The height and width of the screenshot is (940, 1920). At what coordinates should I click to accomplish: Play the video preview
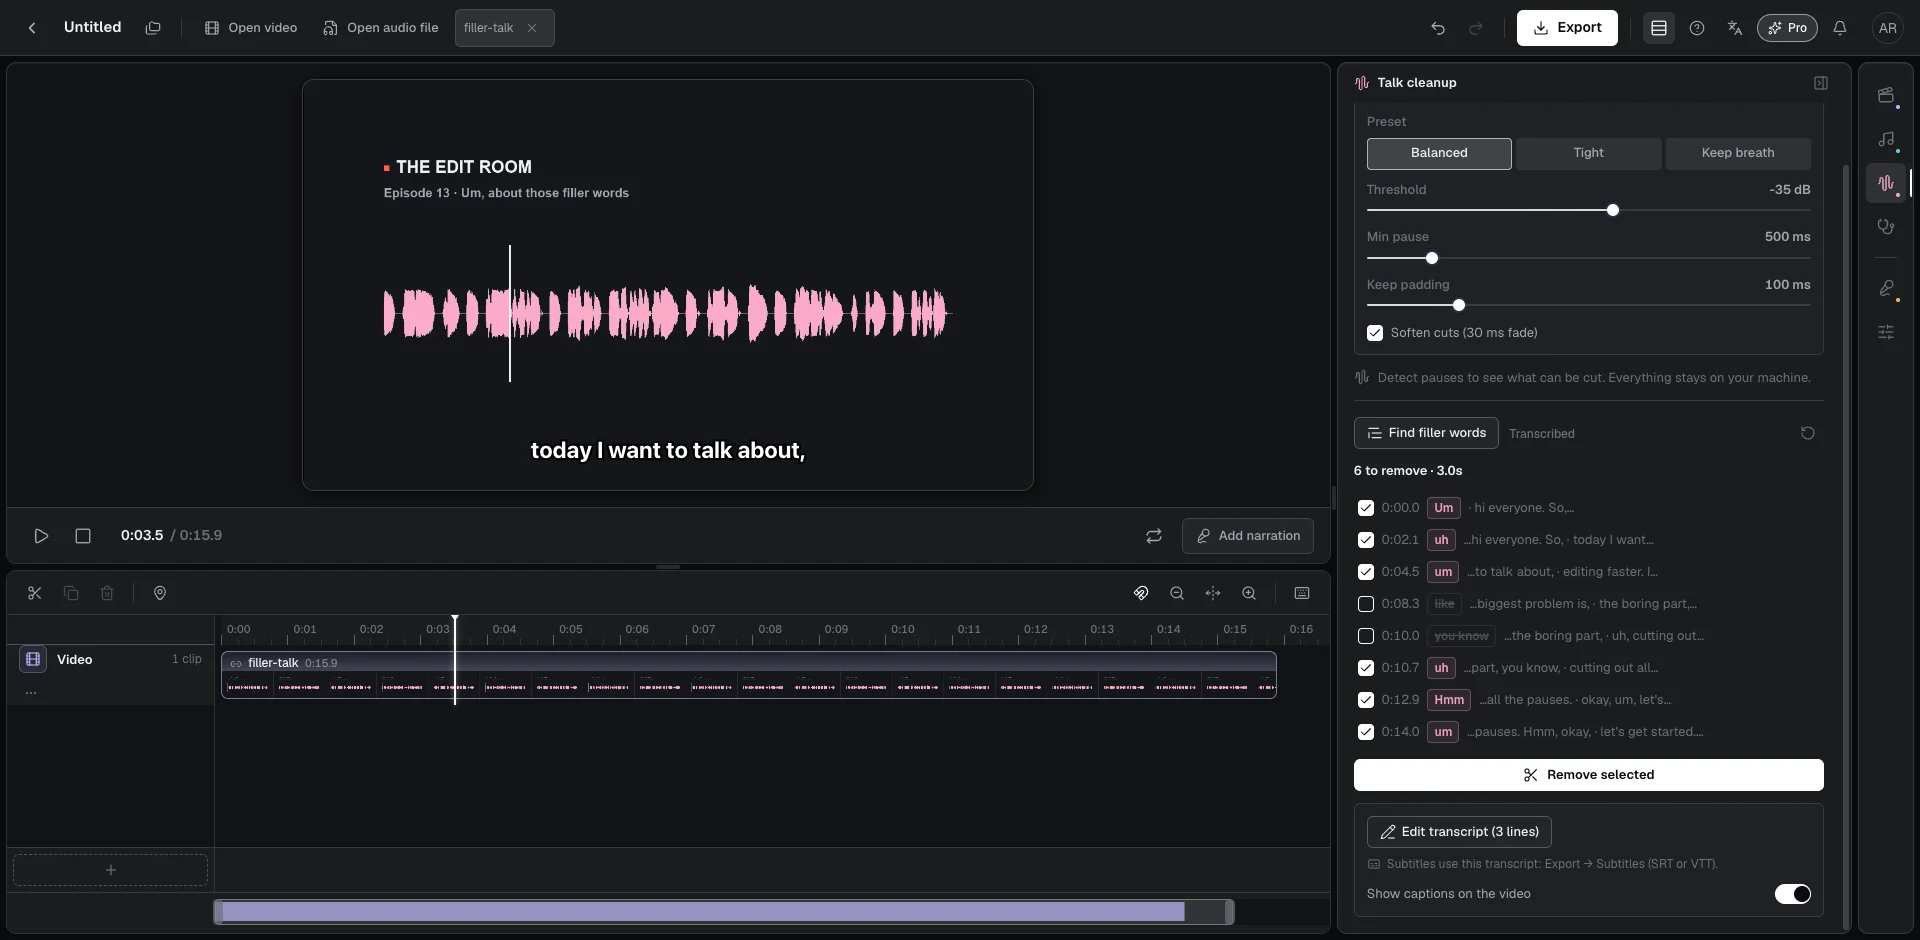pyautogui.click(x=41, y=536)
